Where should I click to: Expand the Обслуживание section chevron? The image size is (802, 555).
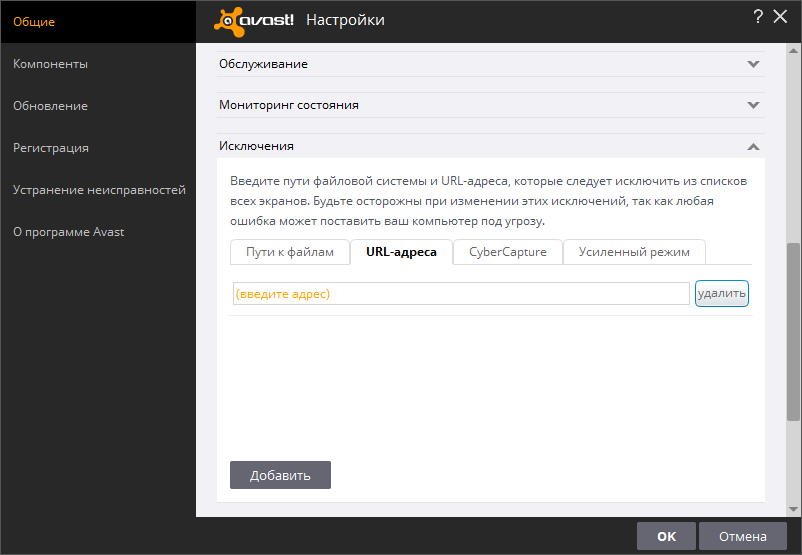point(753,64)
